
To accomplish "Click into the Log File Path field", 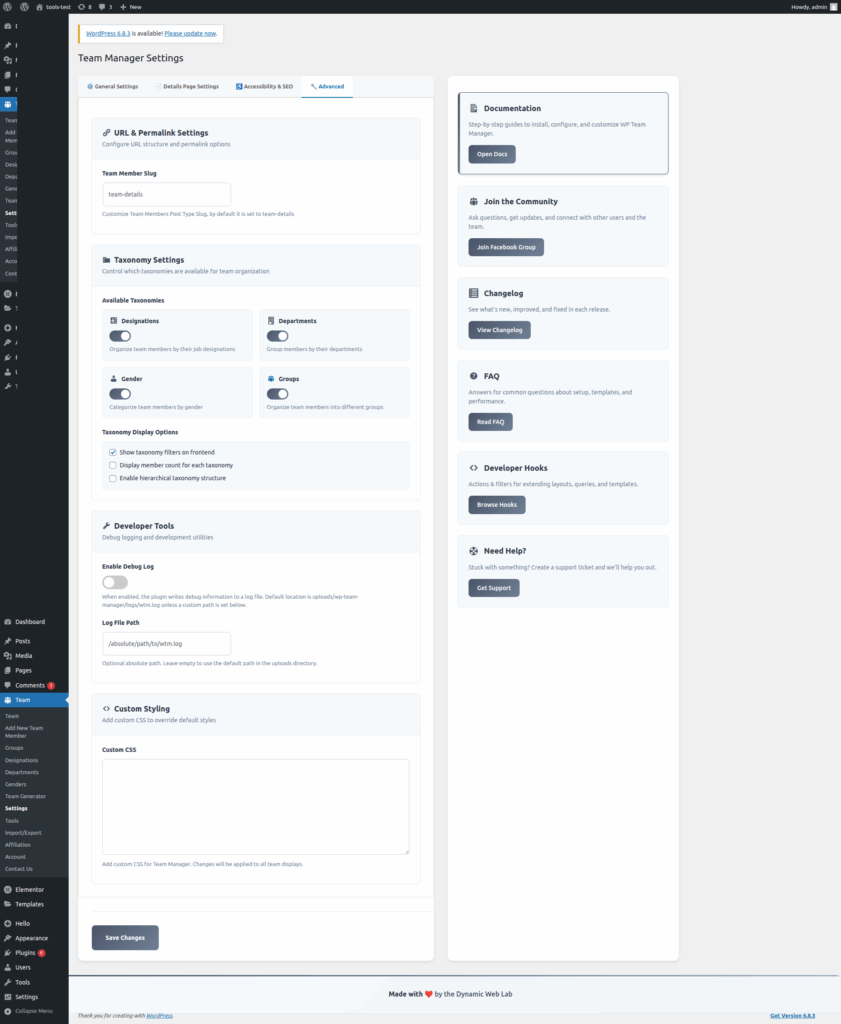I will click(166, 643).
